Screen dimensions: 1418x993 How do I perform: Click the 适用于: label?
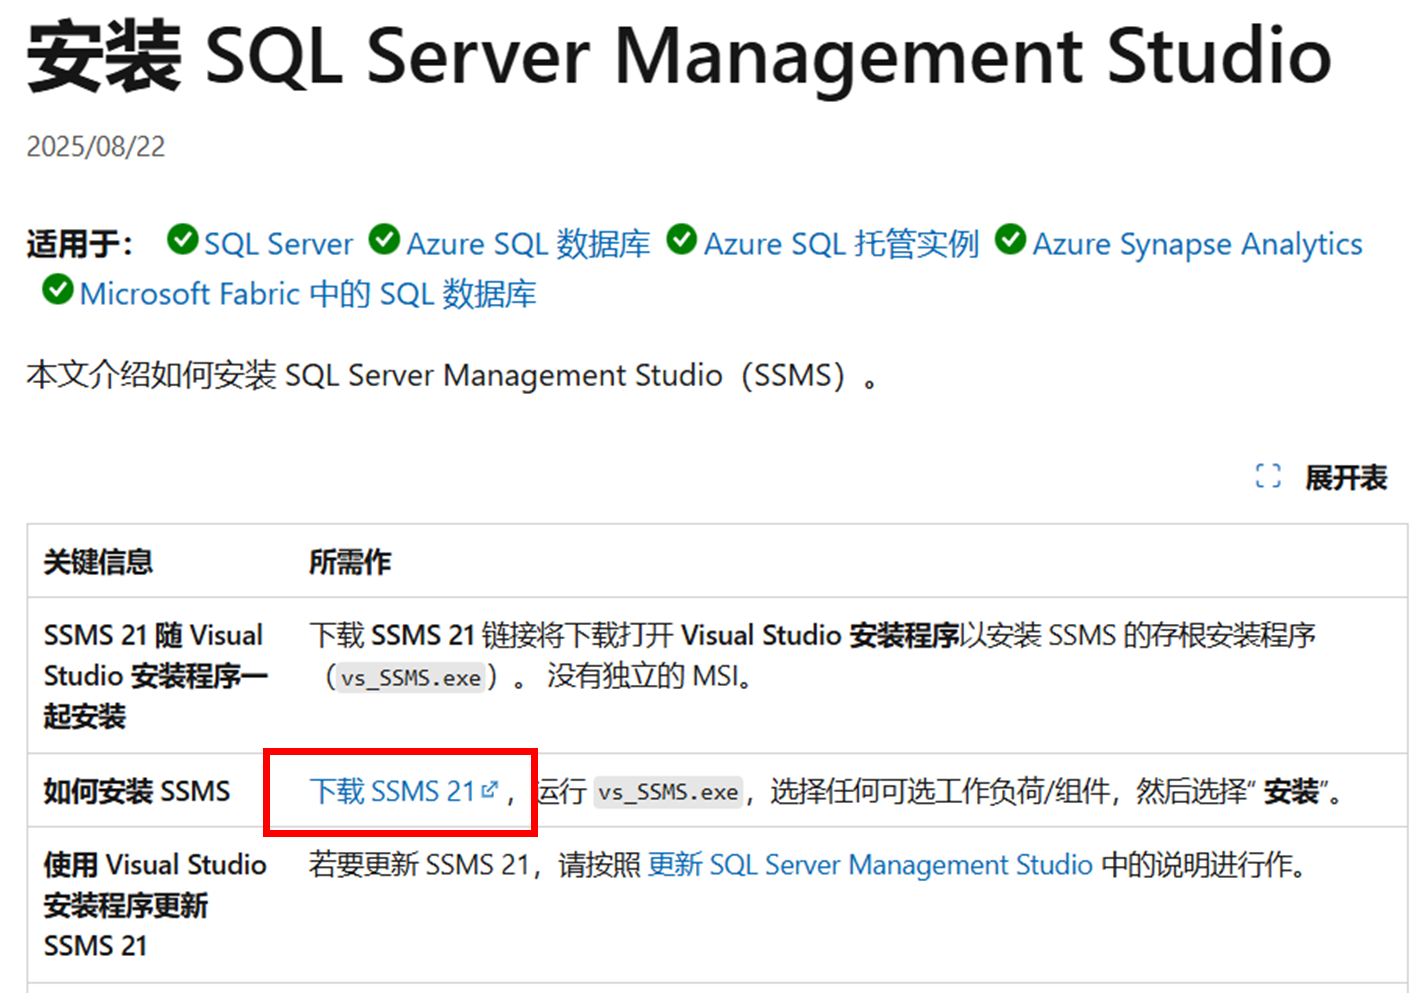tap(80, 244)
